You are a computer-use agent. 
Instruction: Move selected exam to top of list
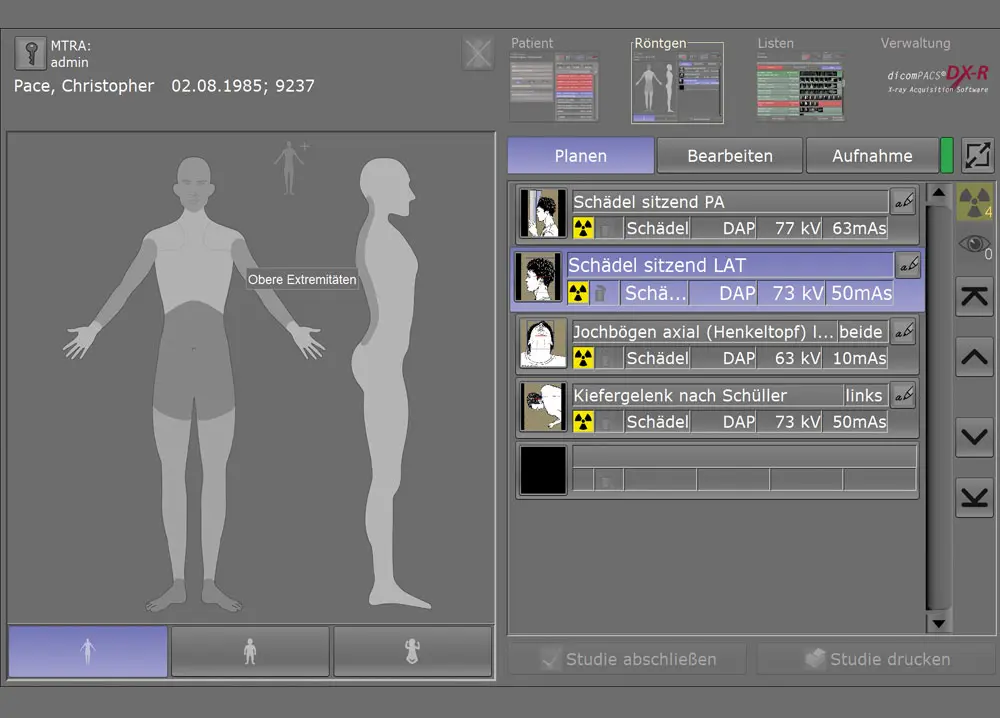pos(974,297)
